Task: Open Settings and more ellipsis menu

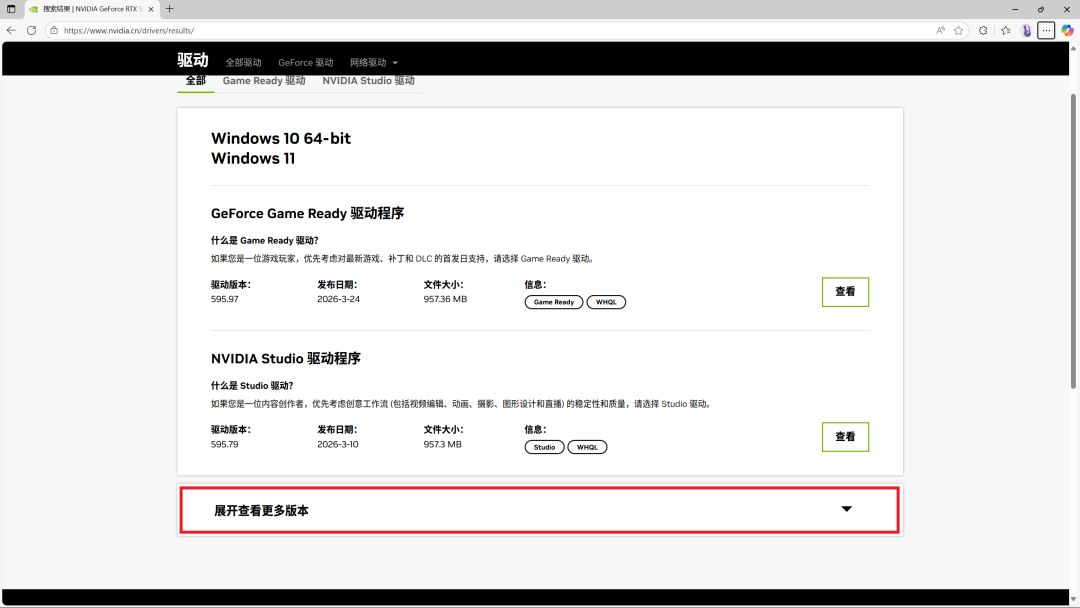Action: click(x=1046, y=30)
